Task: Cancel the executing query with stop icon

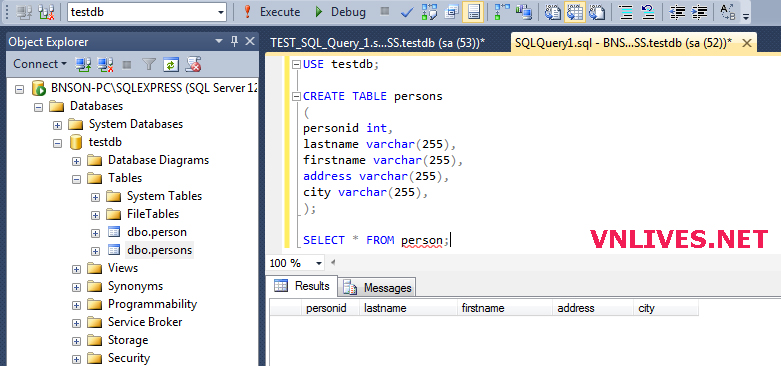Action: (385, 11)
